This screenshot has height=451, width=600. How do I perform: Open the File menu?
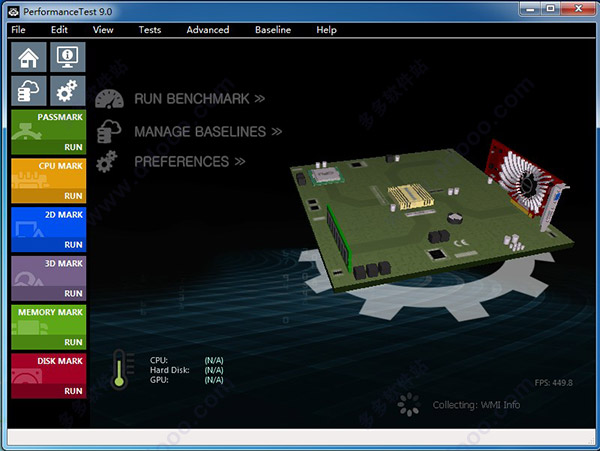[18, 30]
